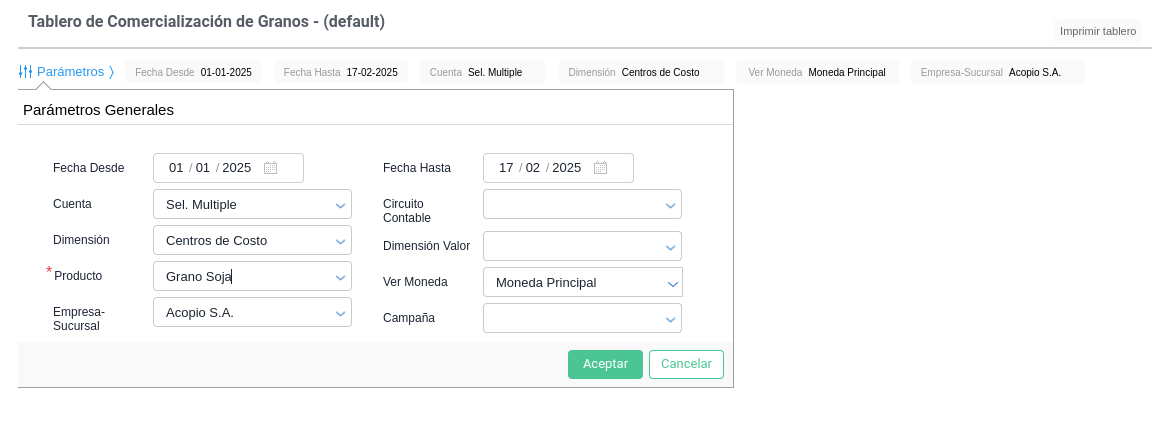
Task: Expand the Circuito Contable dropdown
Action: [670, 205]
